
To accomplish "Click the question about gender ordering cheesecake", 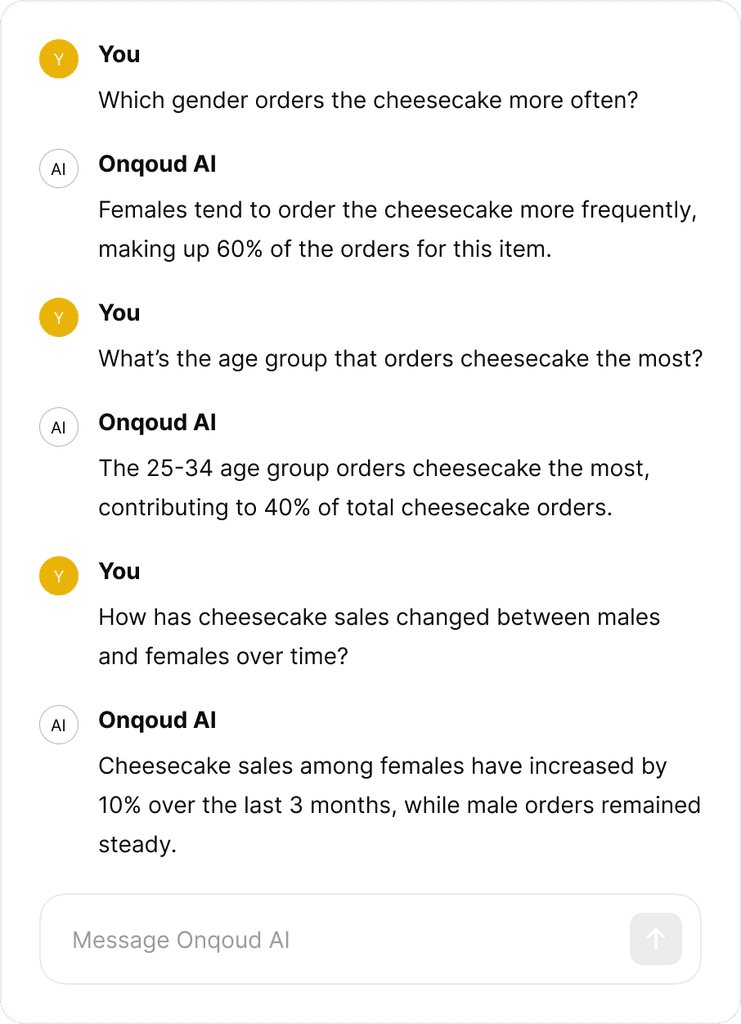I will (x=368, y=100).
